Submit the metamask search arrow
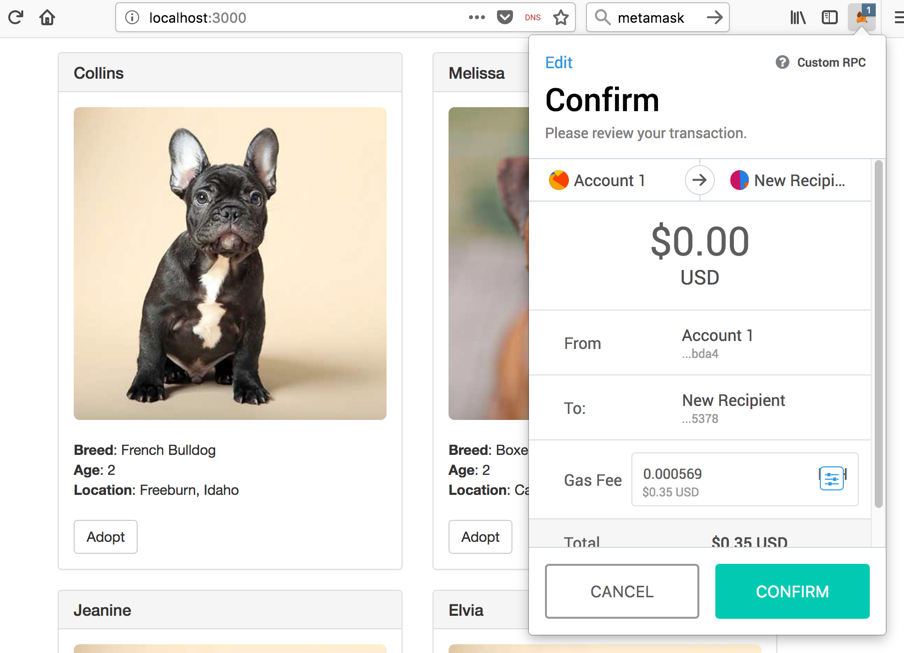The width and height of the screenshot is (904, 653). coord(714,17)
